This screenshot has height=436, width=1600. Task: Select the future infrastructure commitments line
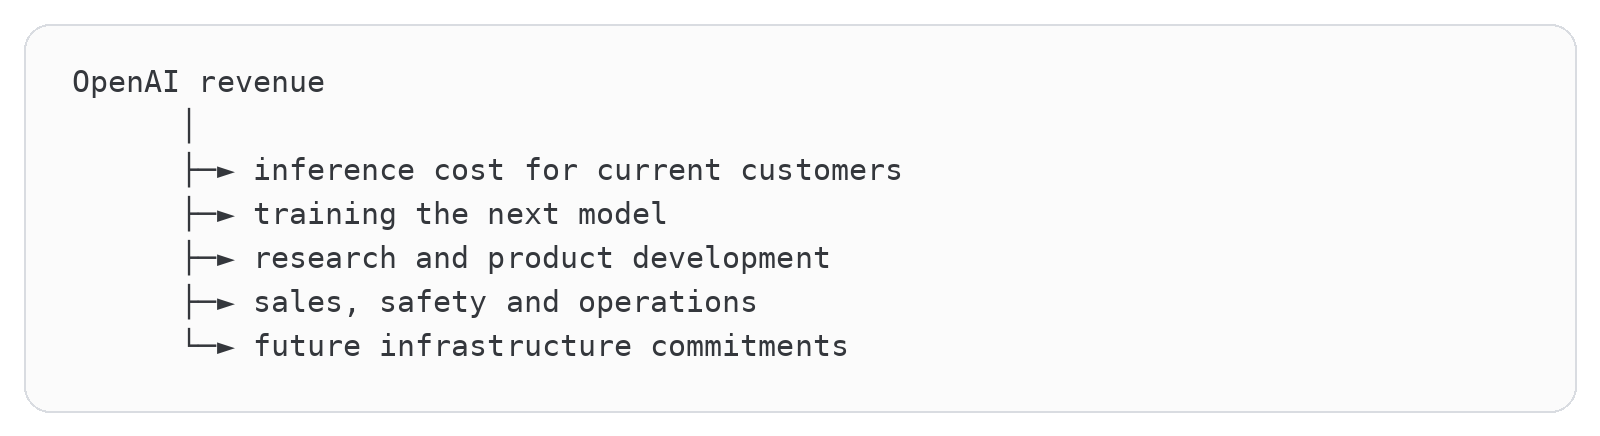(x=551, y=346)
